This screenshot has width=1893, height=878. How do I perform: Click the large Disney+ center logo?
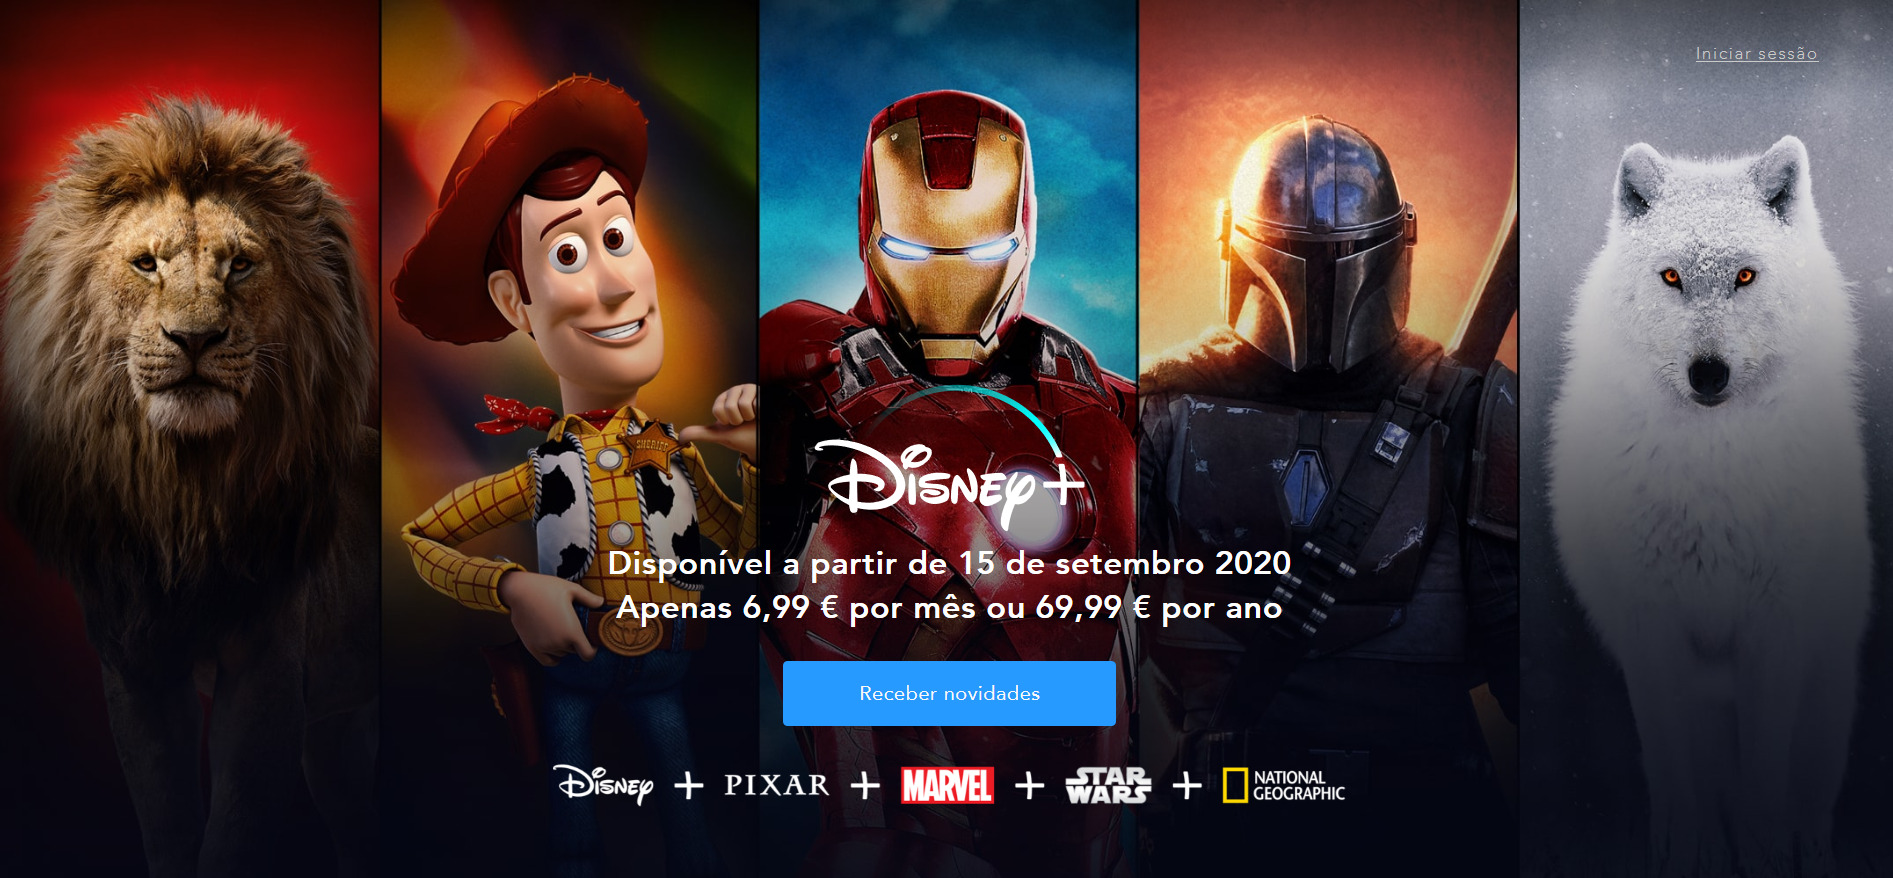[950, 460]
